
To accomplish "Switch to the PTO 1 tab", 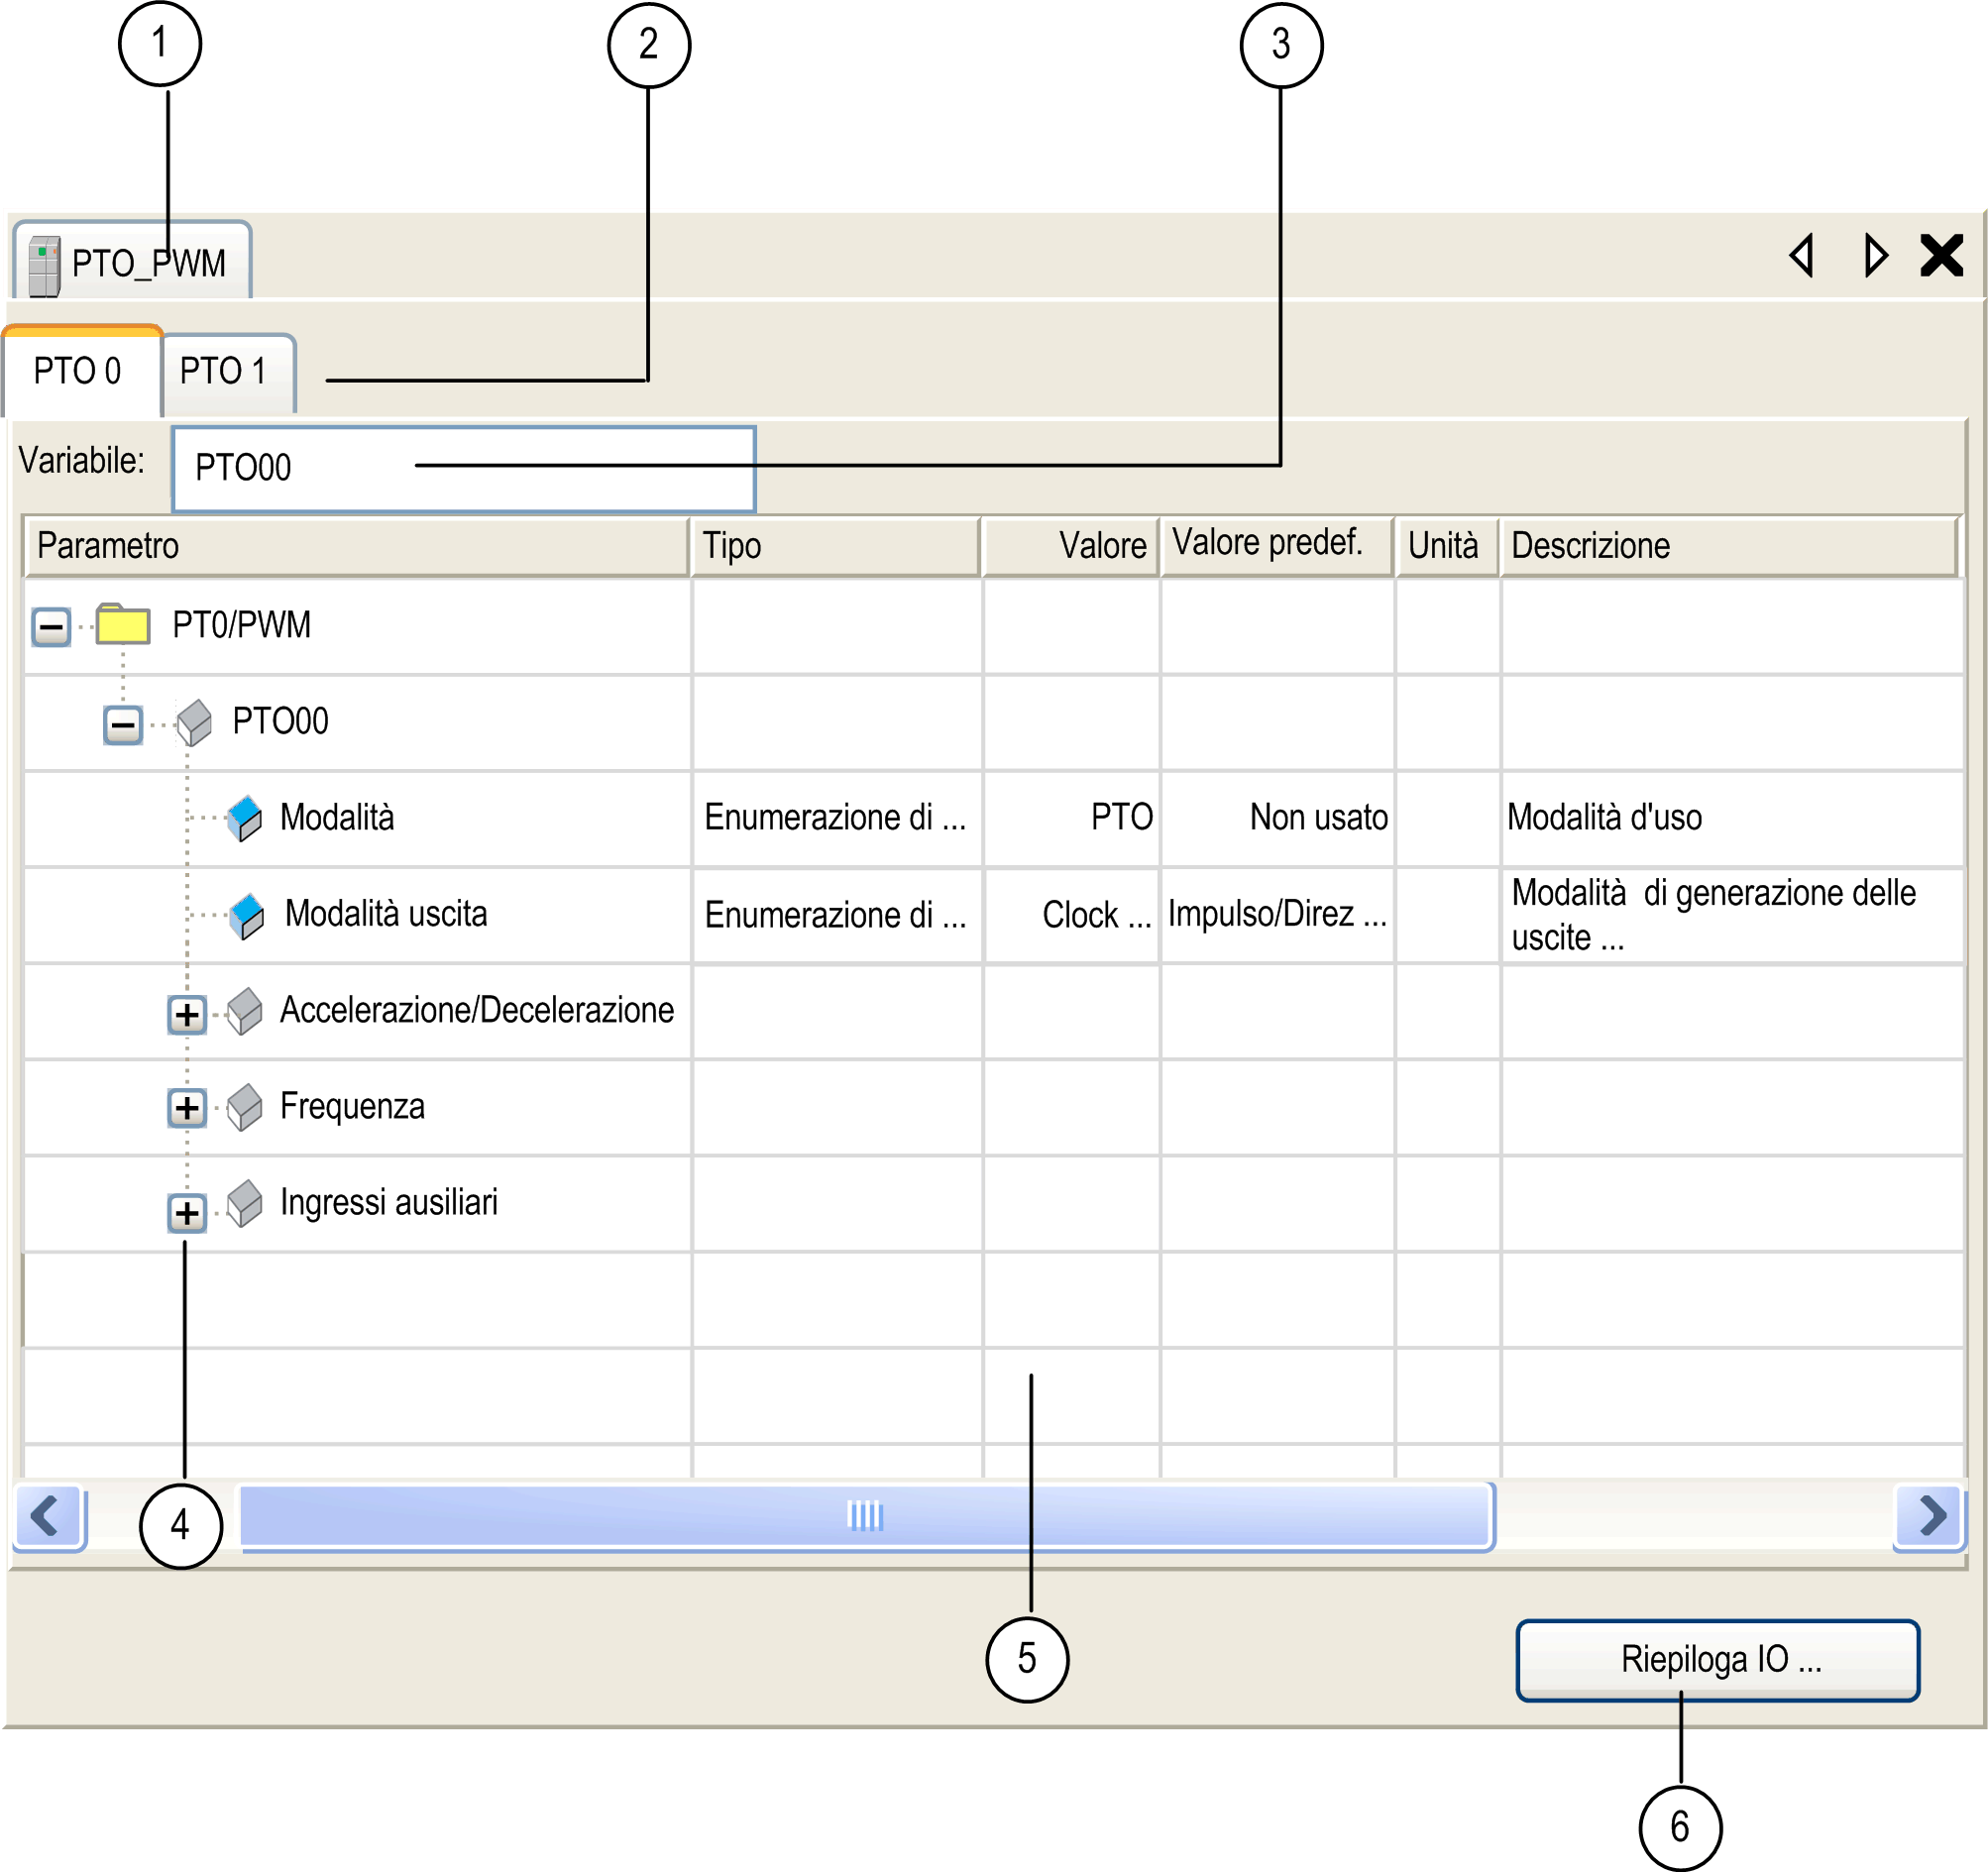I will [x=224, y=372].
